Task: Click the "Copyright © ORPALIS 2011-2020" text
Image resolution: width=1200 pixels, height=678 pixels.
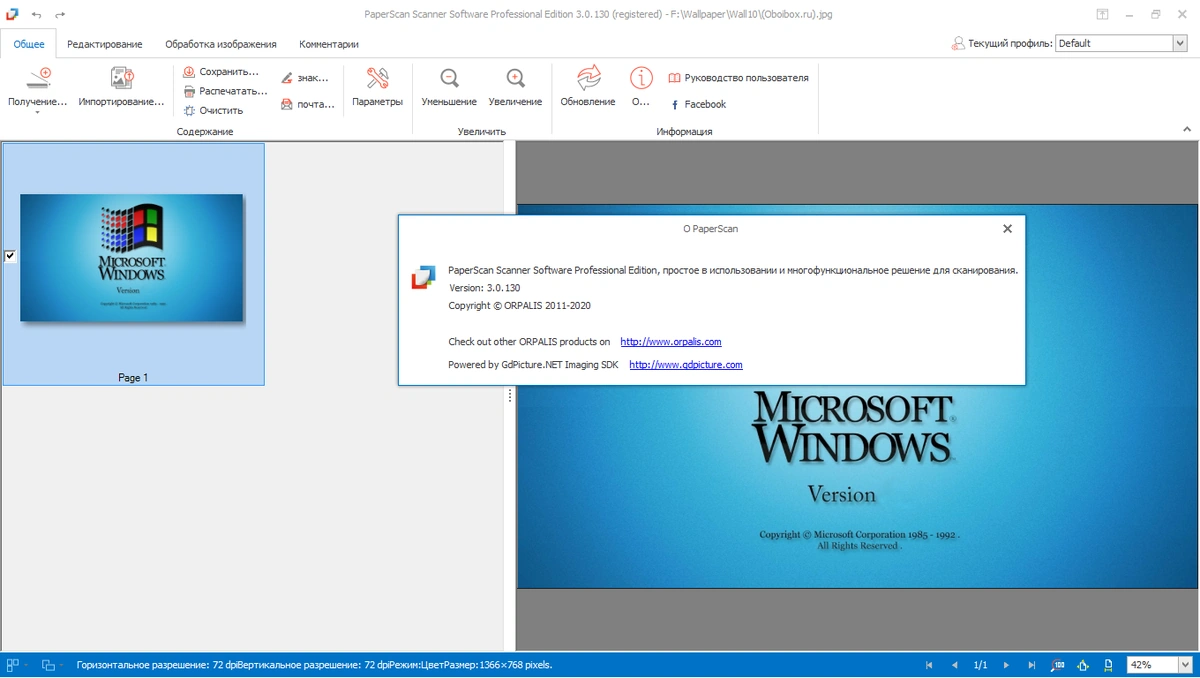Action: pyautogui.click(x=520, y=306)
